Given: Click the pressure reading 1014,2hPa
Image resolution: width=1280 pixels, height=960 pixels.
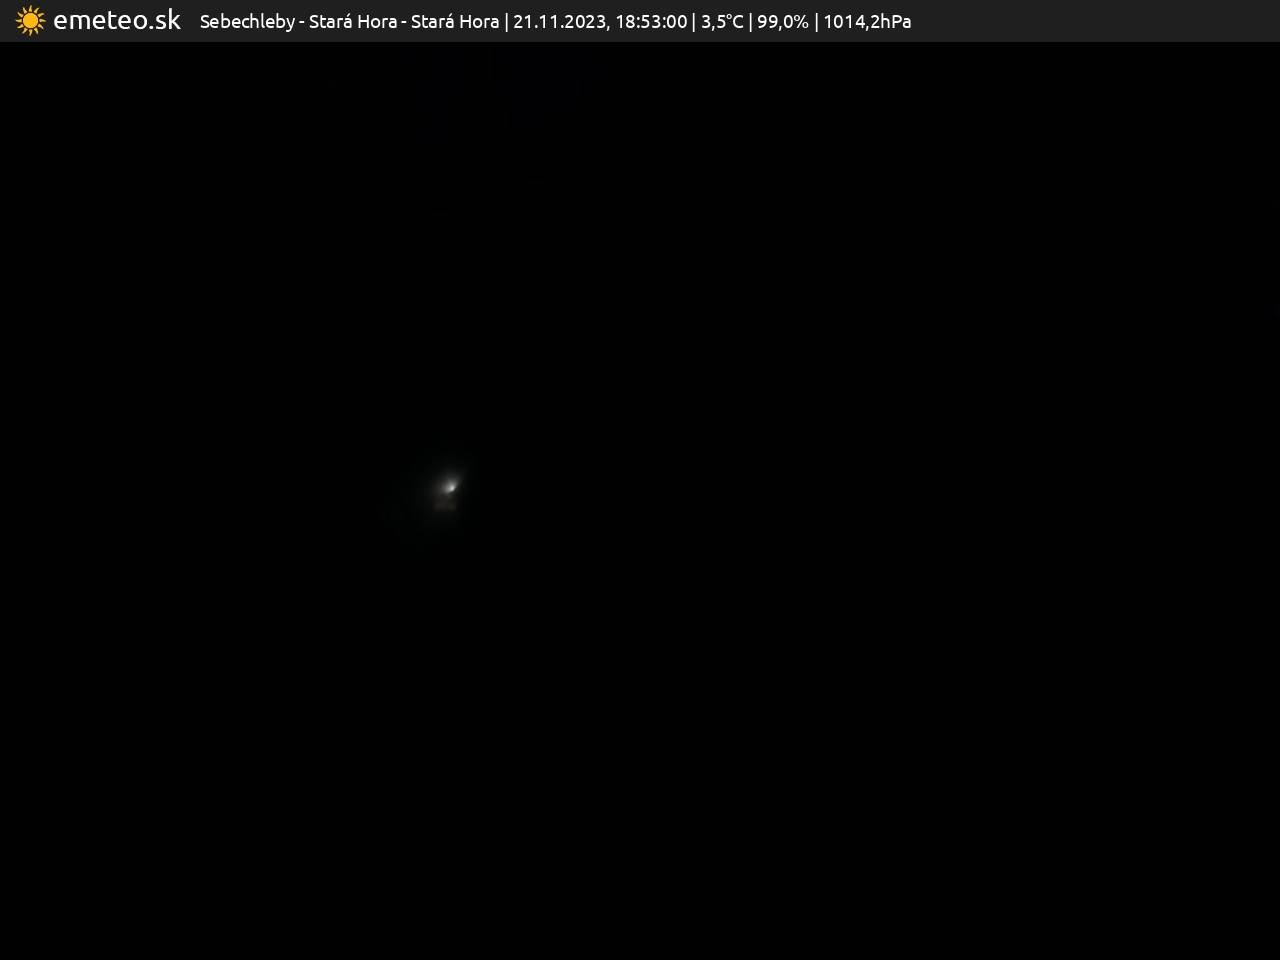Looking at the screenshot, I should pyautogui.click(x=867, y=22).
